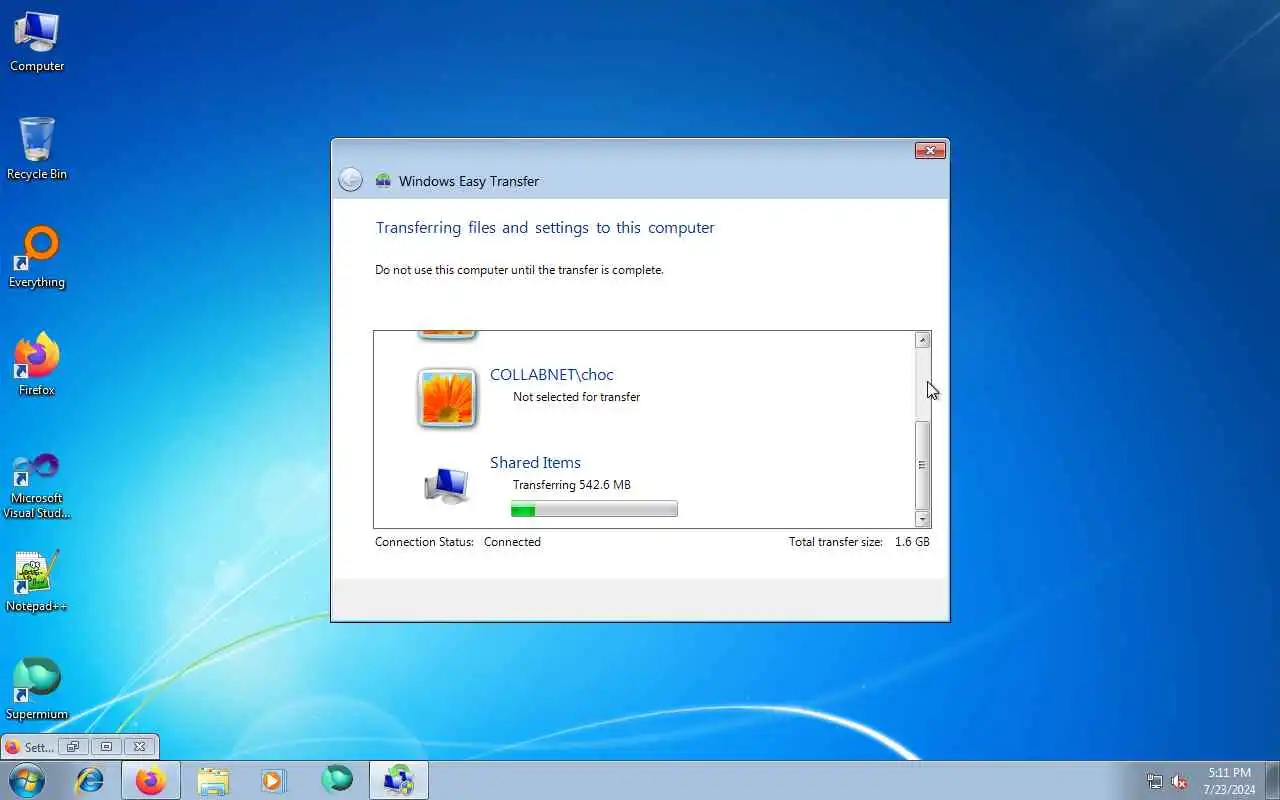
Task: Open the Computer desktop icon
Action: (37, 42)
